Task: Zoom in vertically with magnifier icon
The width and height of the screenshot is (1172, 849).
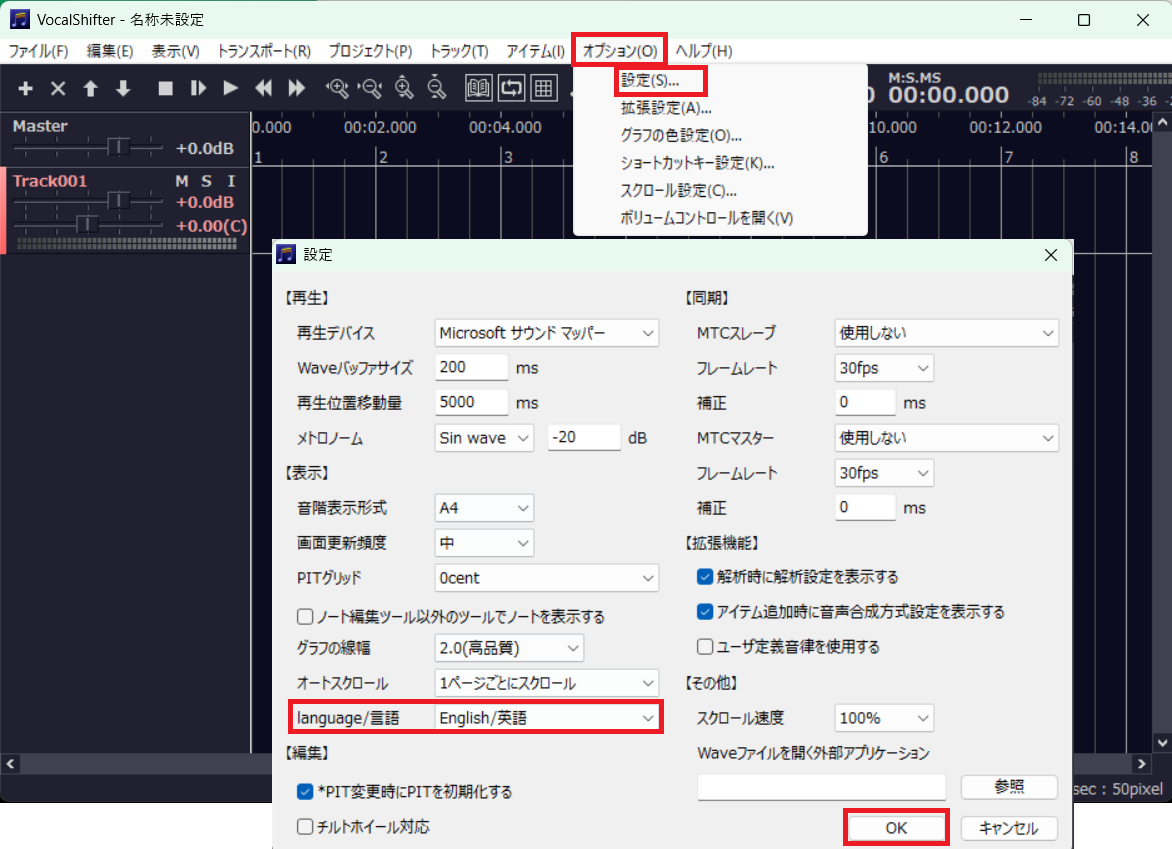Action: (x=404, y=88)
